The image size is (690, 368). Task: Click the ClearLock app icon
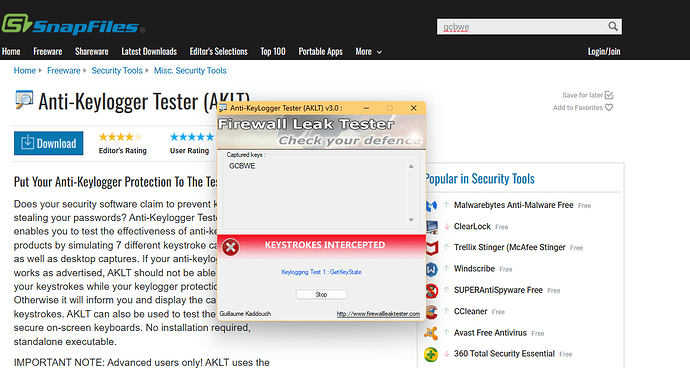point(431,227)
